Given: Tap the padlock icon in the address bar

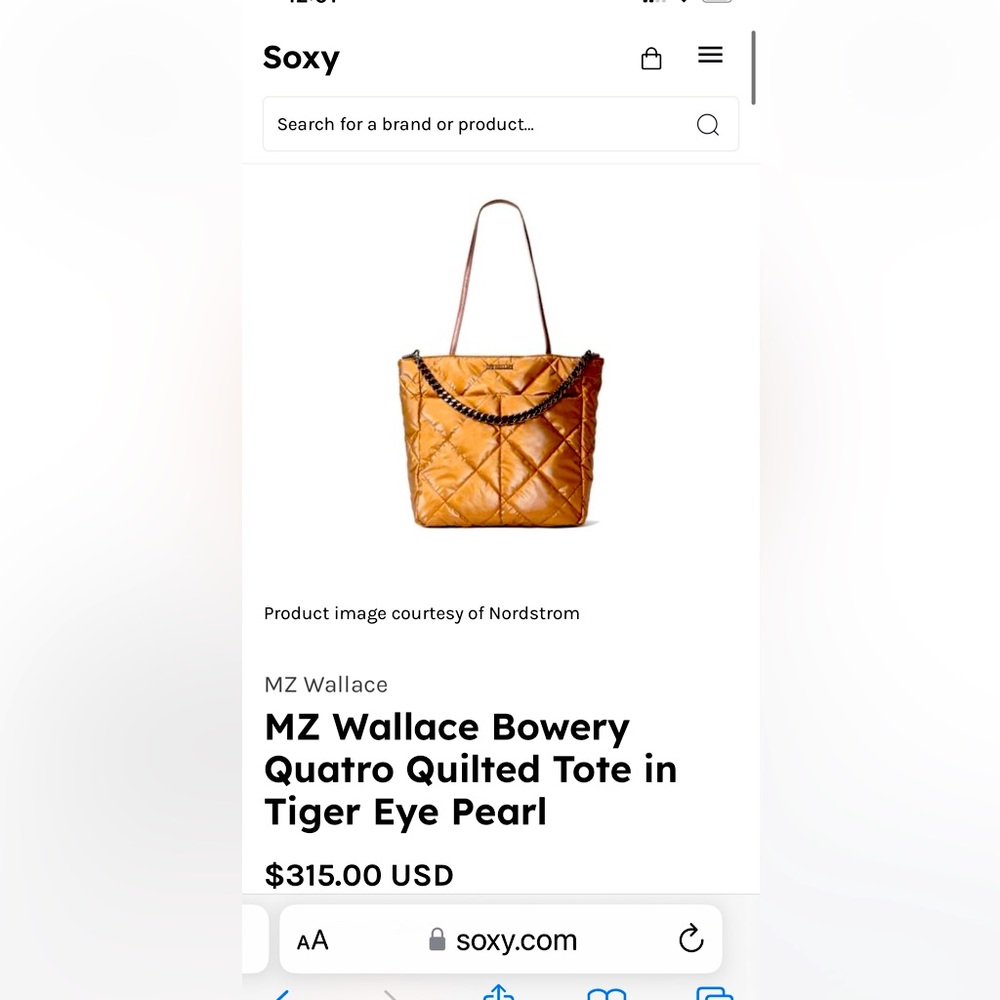Looking at the screenshot, I should pos(437,939).
